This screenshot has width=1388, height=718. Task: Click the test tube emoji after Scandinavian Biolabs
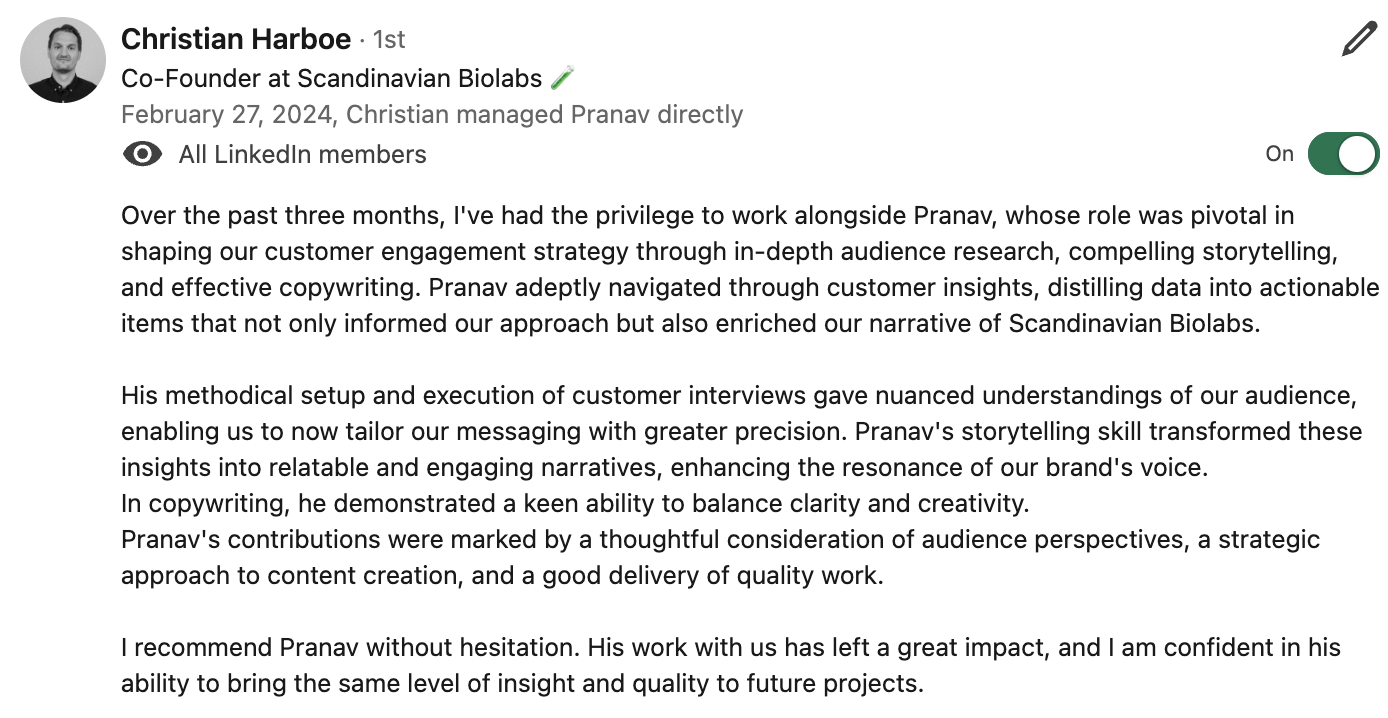pyautogui.click(x=563, y=78)
